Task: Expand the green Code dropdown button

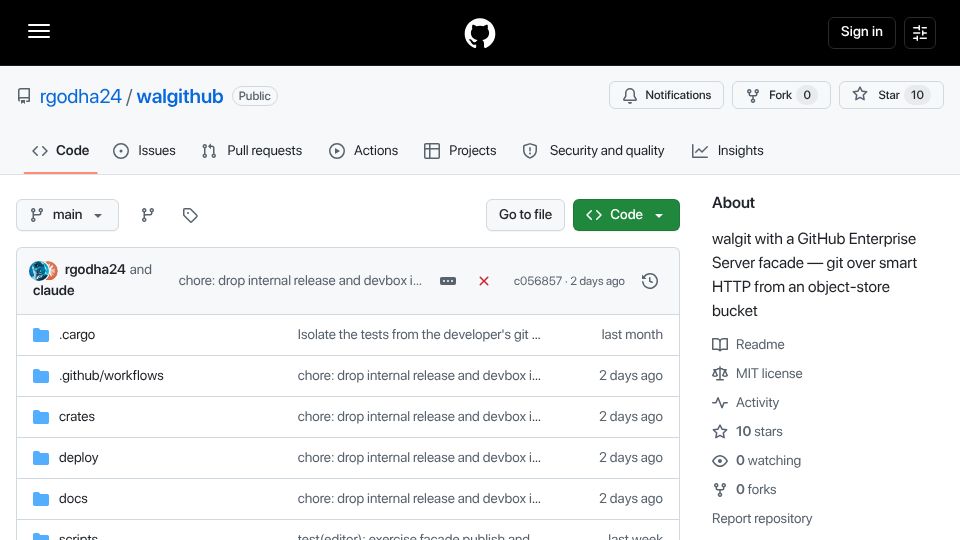Action: click(x=626, y=215)
